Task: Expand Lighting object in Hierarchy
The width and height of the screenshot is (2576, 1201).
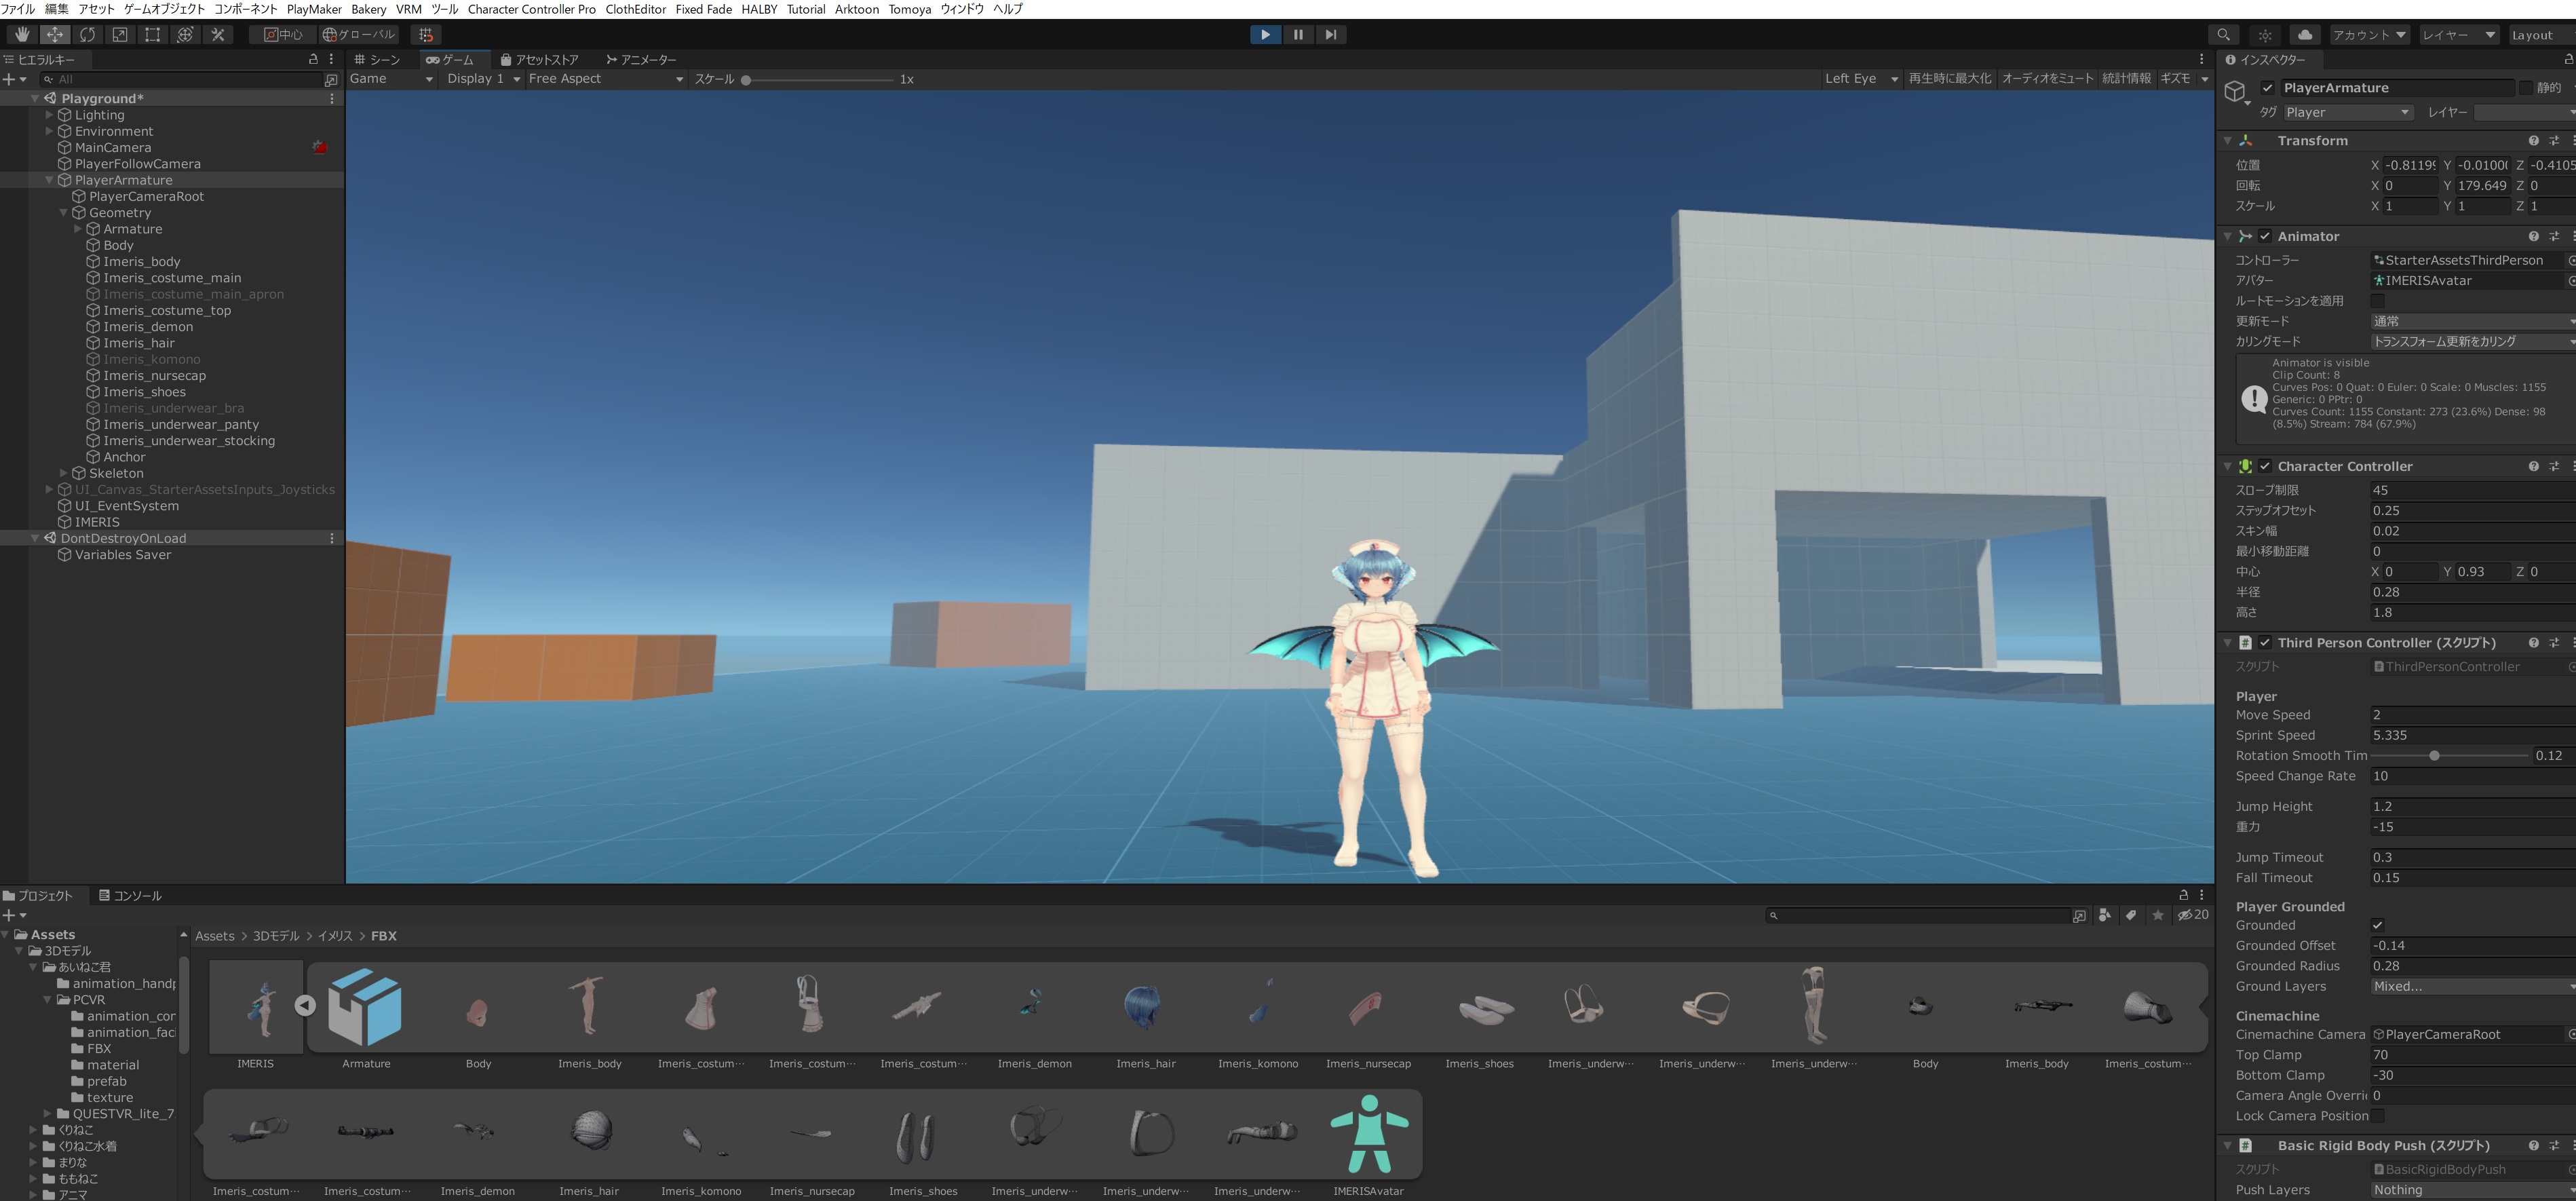Action: pyautogui.click(x=49, y=115)
